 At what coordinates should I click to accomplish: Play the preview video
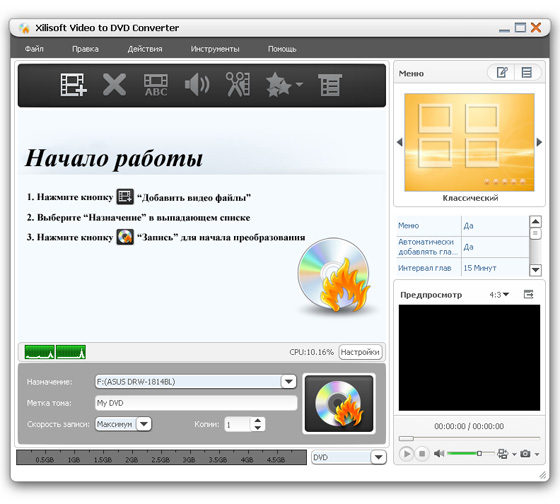[x=406, y=454]
